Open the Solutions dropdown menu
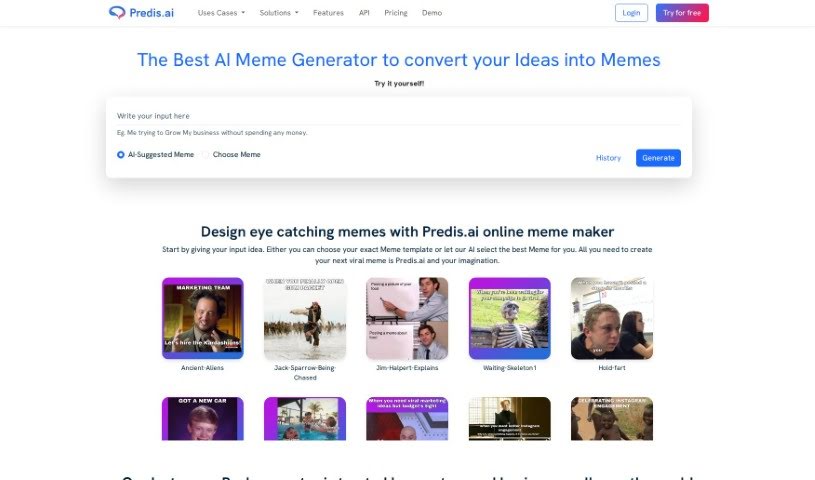 [279, 13]
